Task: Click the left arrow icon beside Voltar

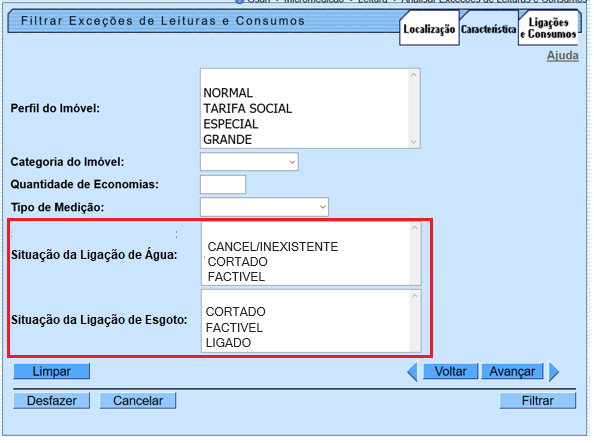Action: tap(412, 371)
